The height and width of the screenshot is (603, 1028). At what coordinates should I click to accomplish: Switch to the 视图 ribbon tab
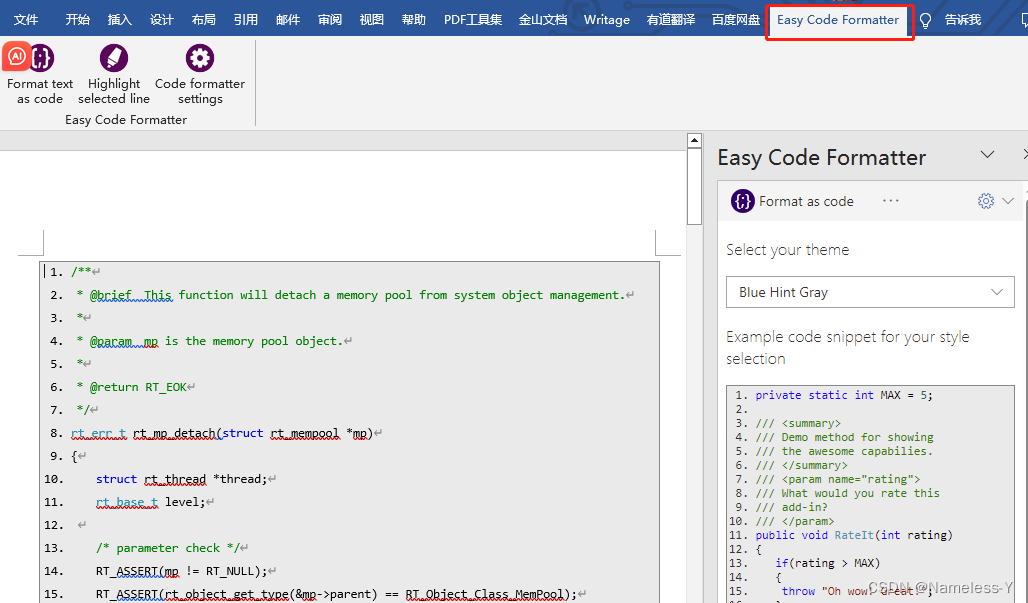coord(372,20)
